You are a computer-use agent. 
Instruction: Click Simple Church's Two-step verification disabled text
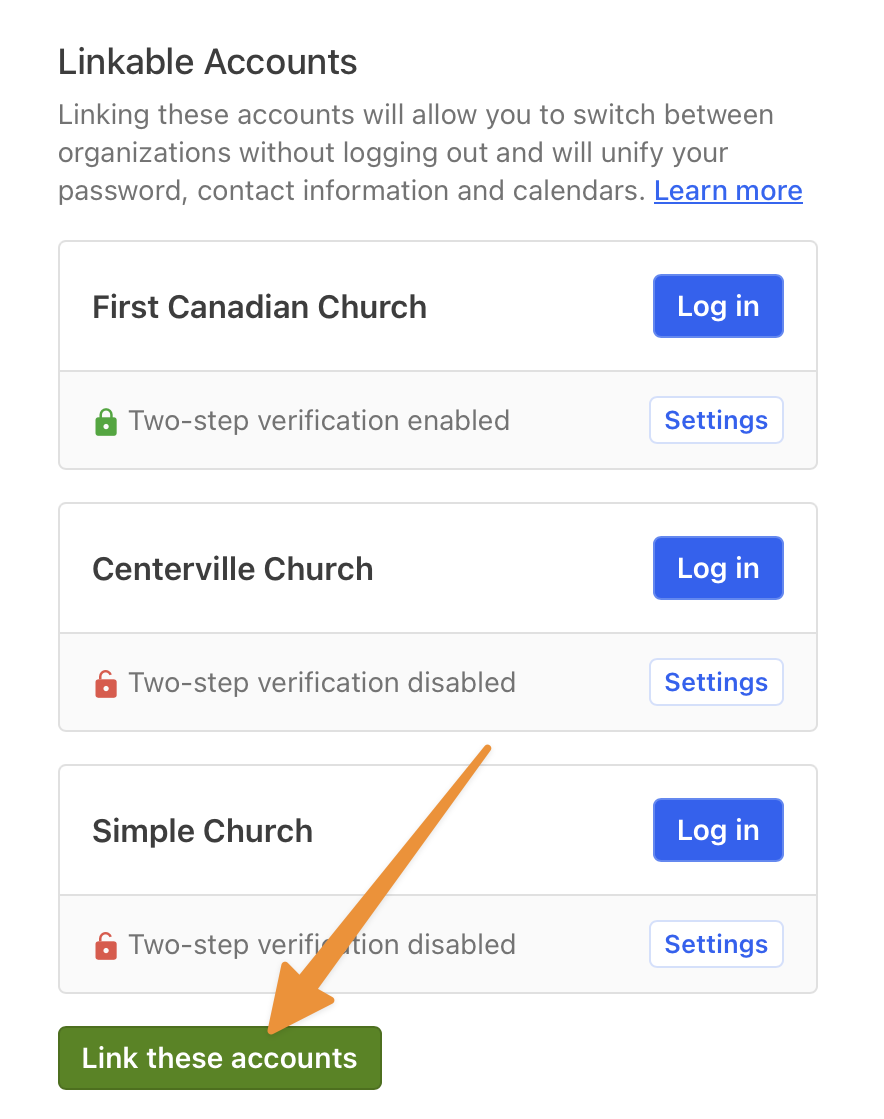pyautogui.click(x=322, y=944)
